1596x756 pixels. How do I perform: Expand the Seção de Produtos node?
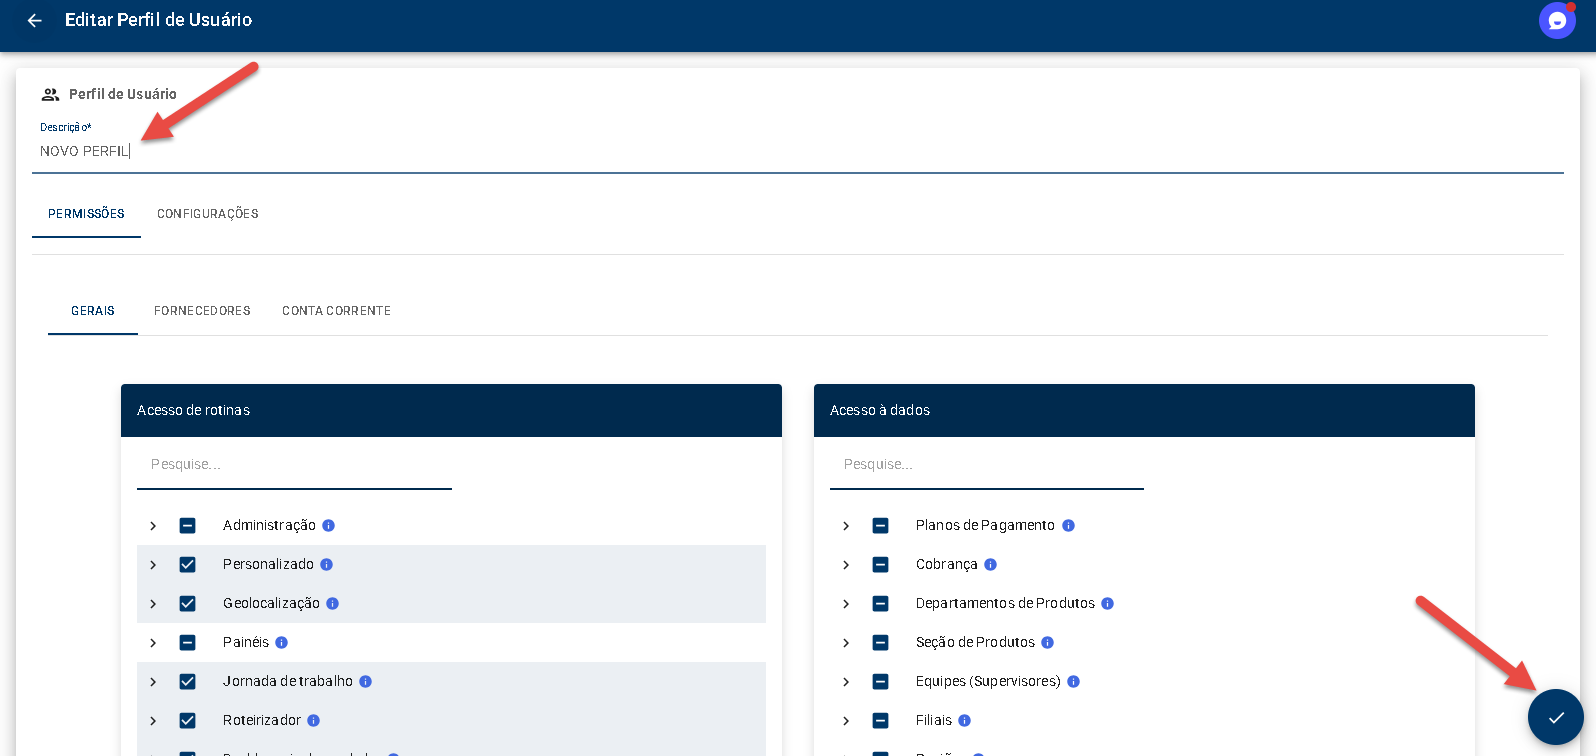coord(846,642)
